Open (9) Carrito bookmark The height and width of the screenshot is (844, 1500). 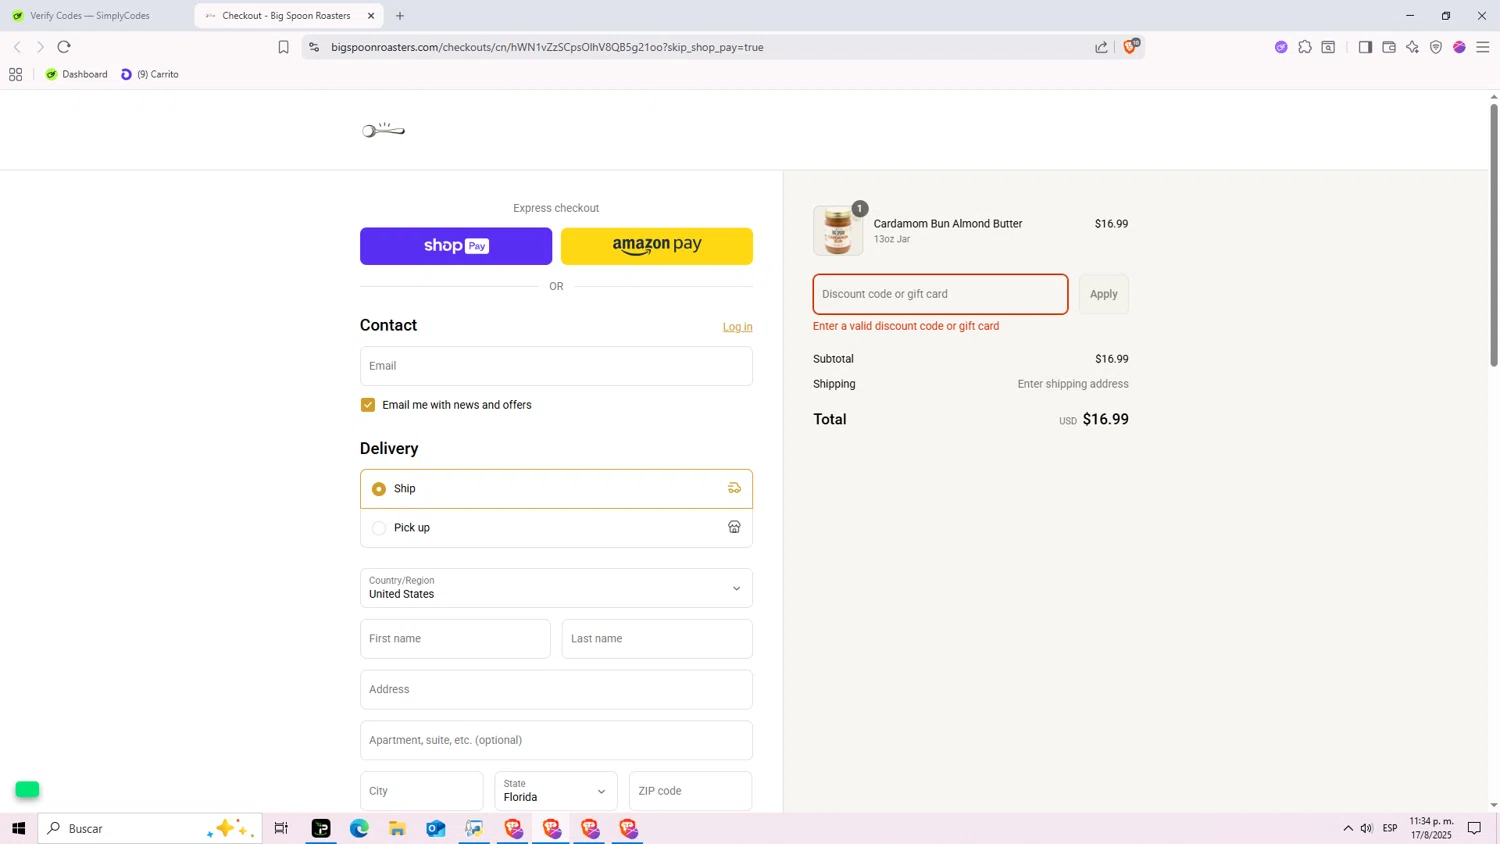tap(150, 74)
